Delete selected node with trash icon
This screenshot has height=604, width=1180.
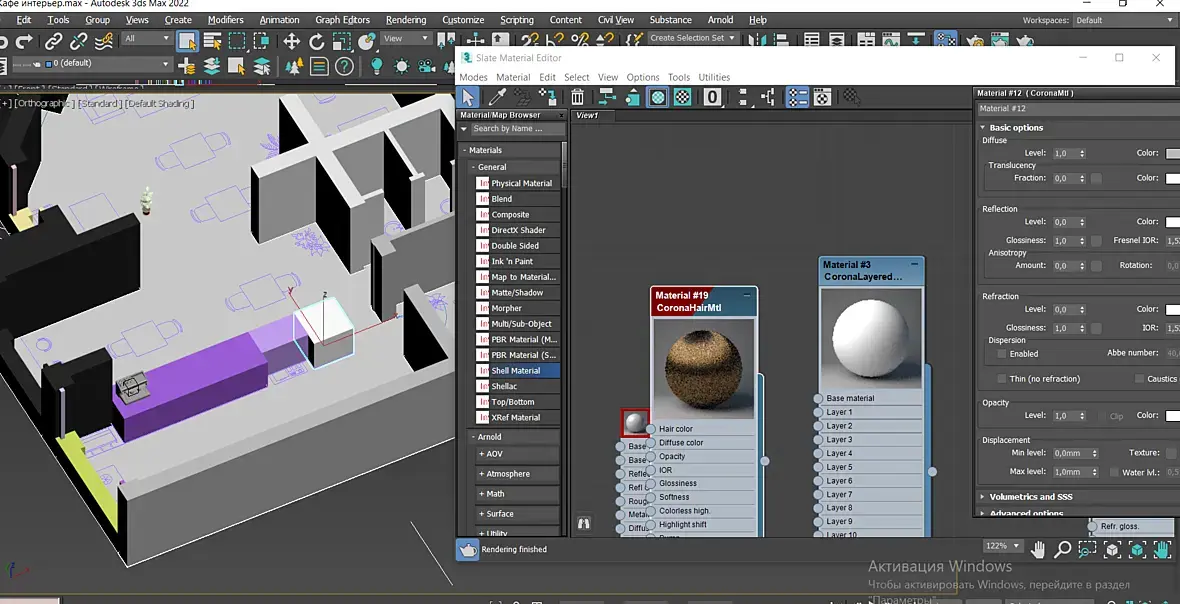577,97
